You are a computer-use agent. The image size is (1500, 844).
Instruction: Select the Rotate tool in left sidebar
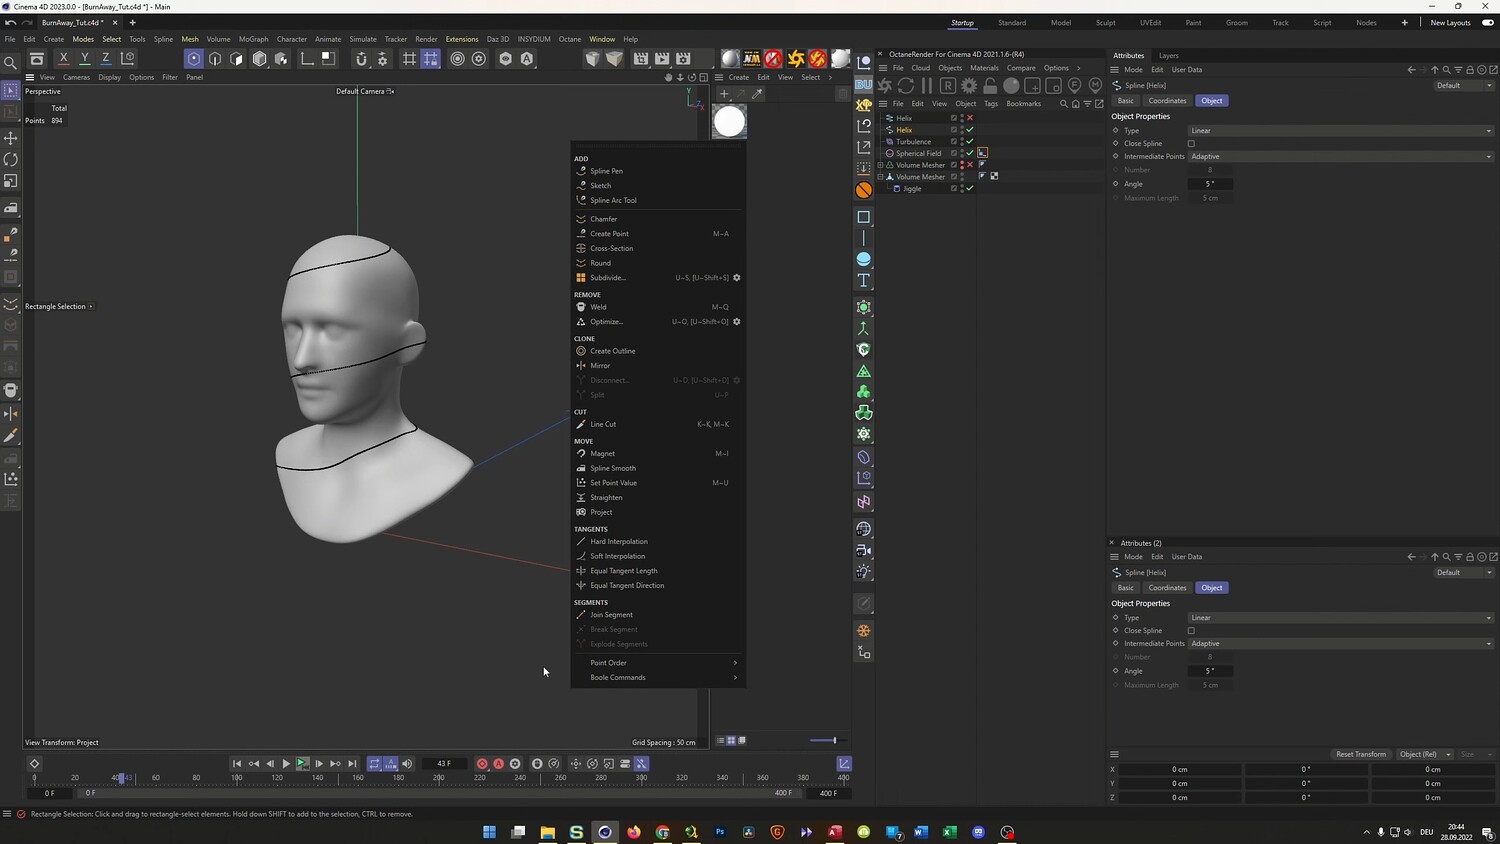(11, 160)
